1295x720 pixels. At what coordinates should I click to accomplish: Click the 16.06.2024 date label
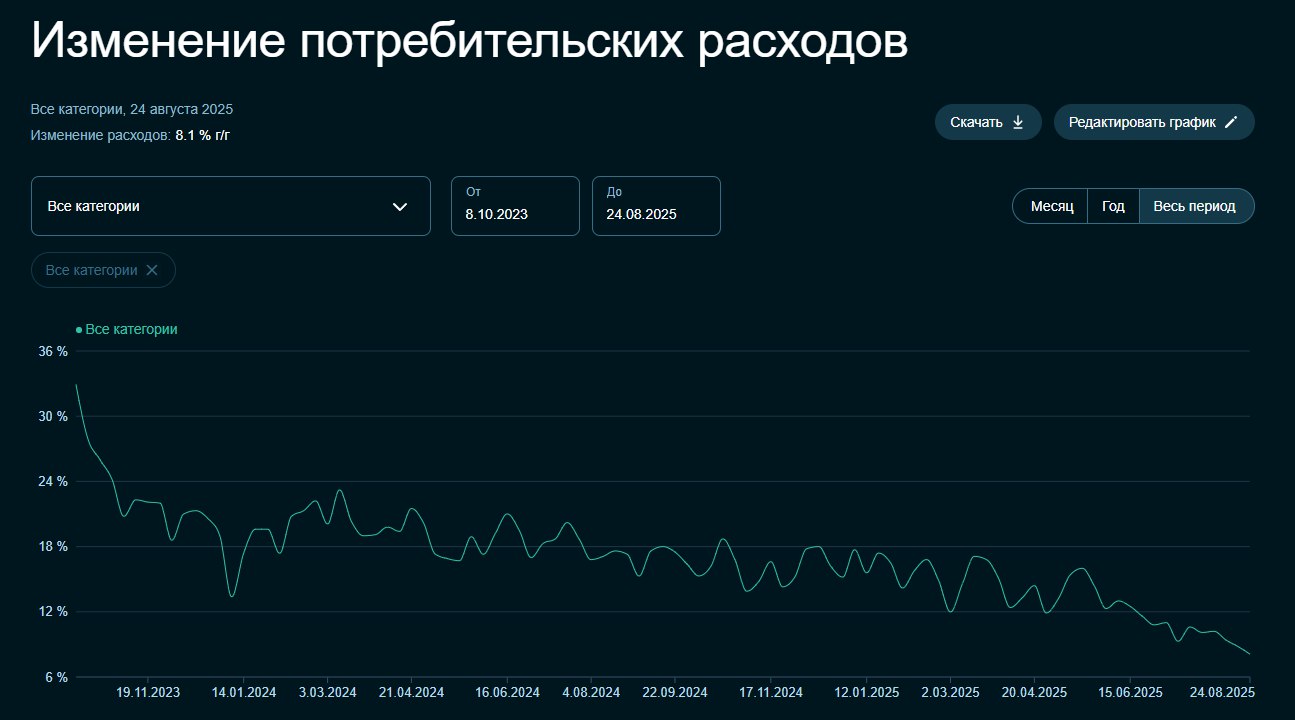(x=507, y=692)
